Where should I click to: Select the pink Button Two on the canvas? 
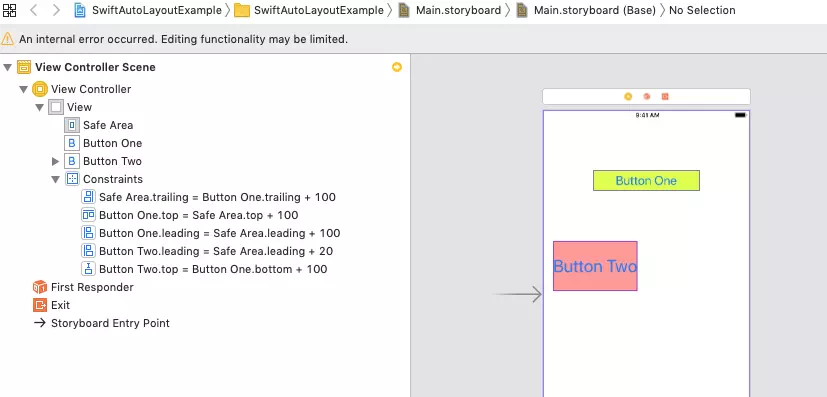(x=595, y=266)
